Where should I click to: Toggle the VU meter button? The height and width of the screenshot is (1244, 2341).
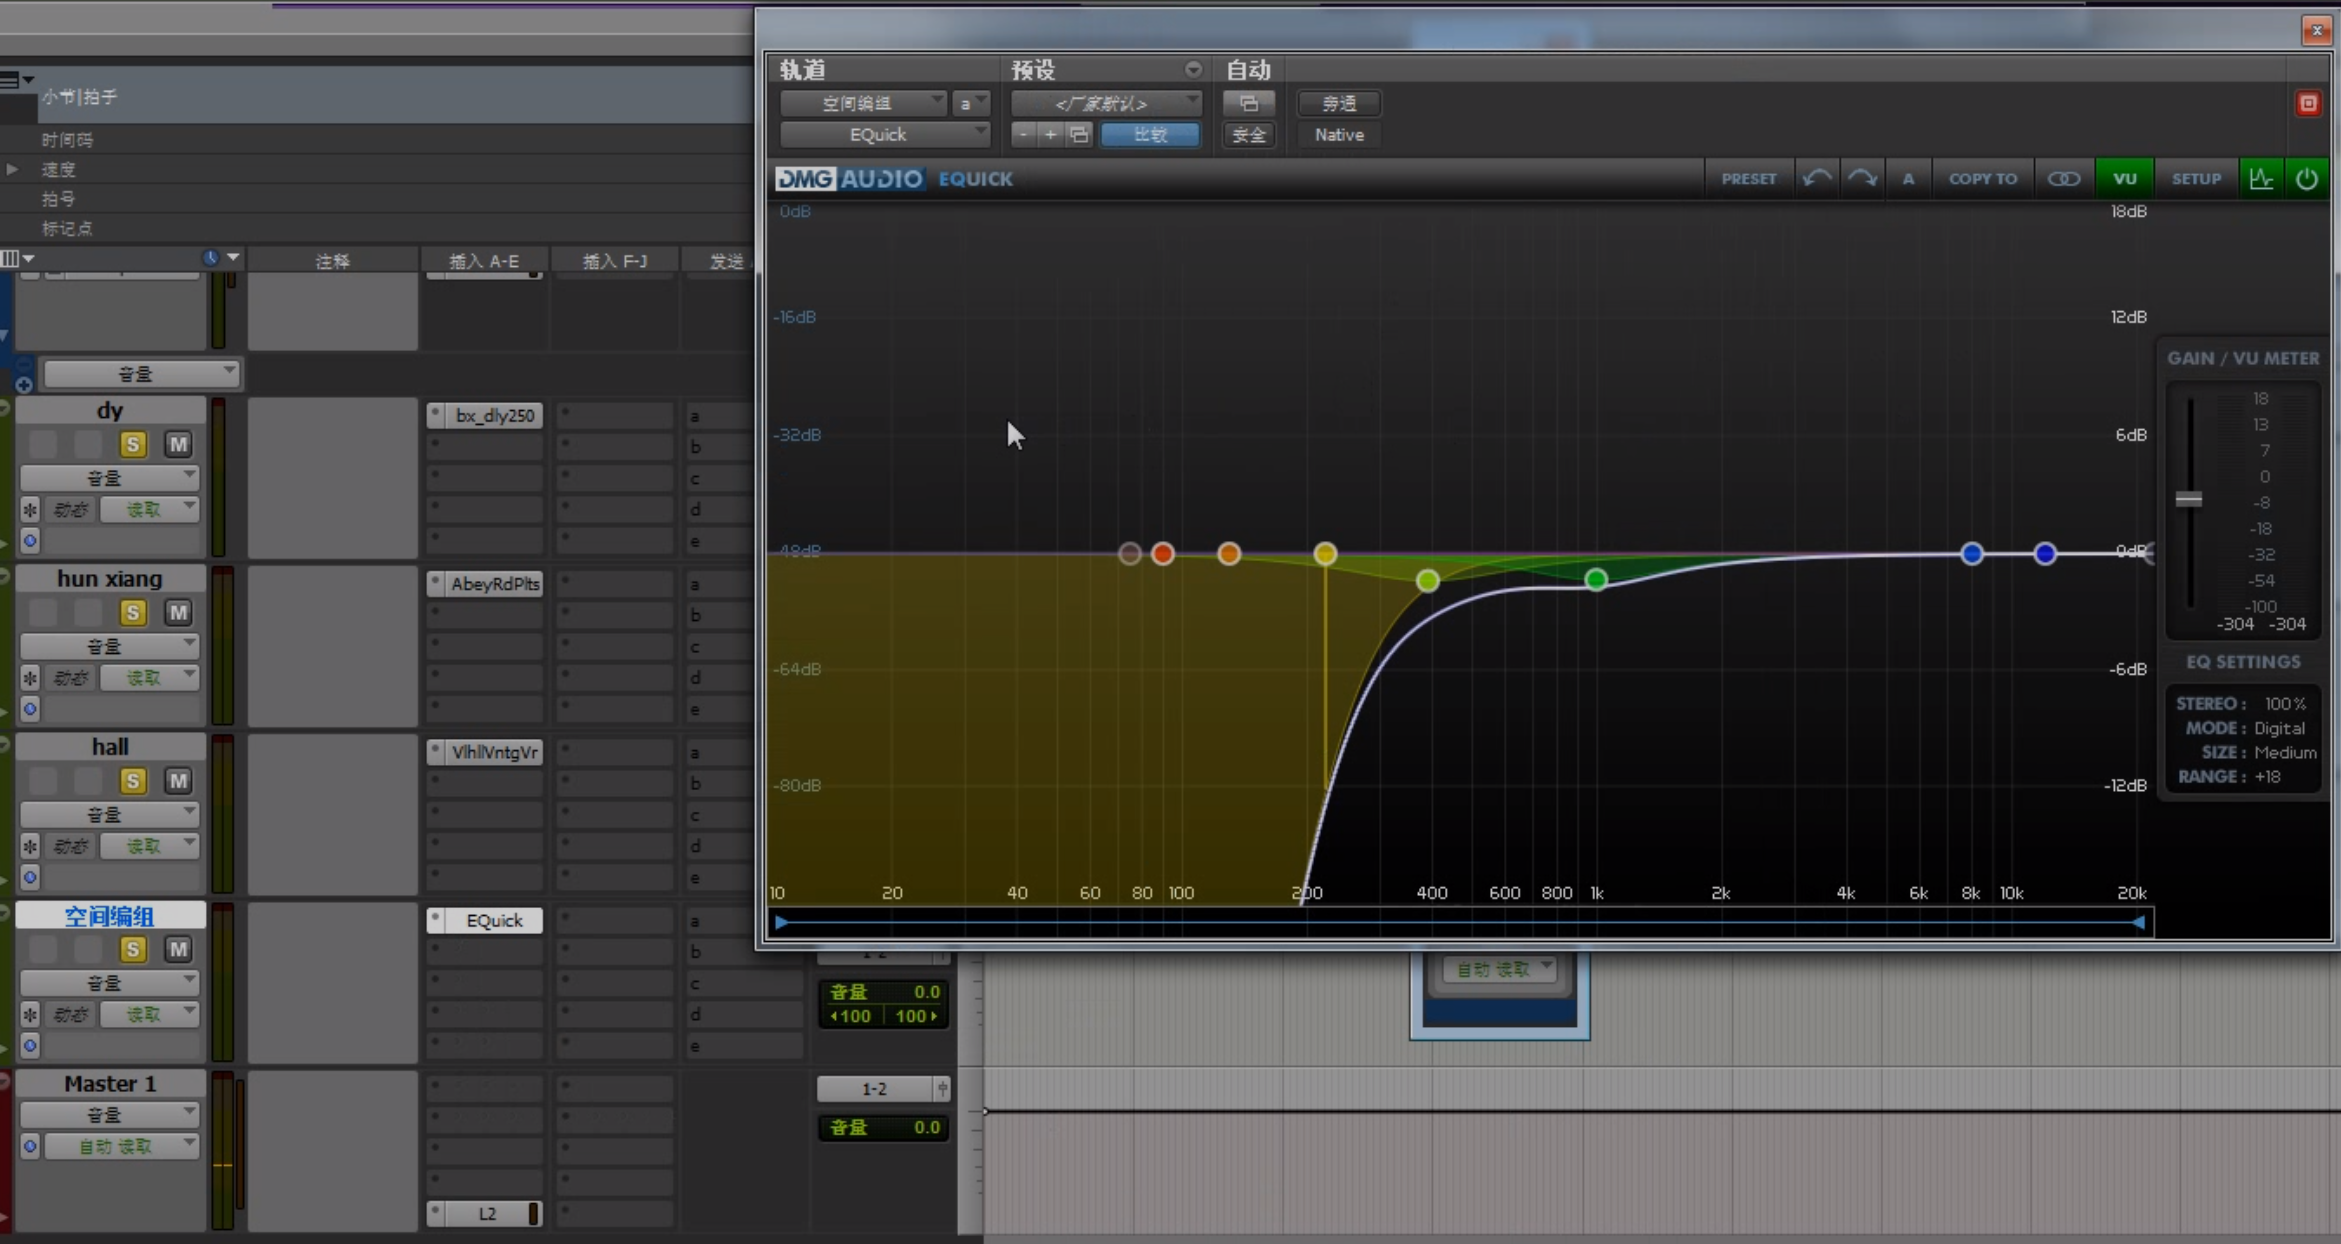point(2124,178)
